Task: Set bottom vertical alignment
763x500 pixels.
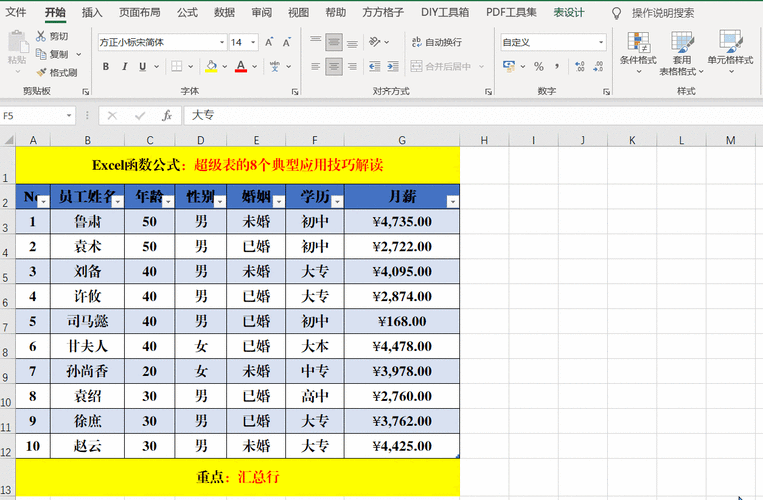Action: pos(352,42)
